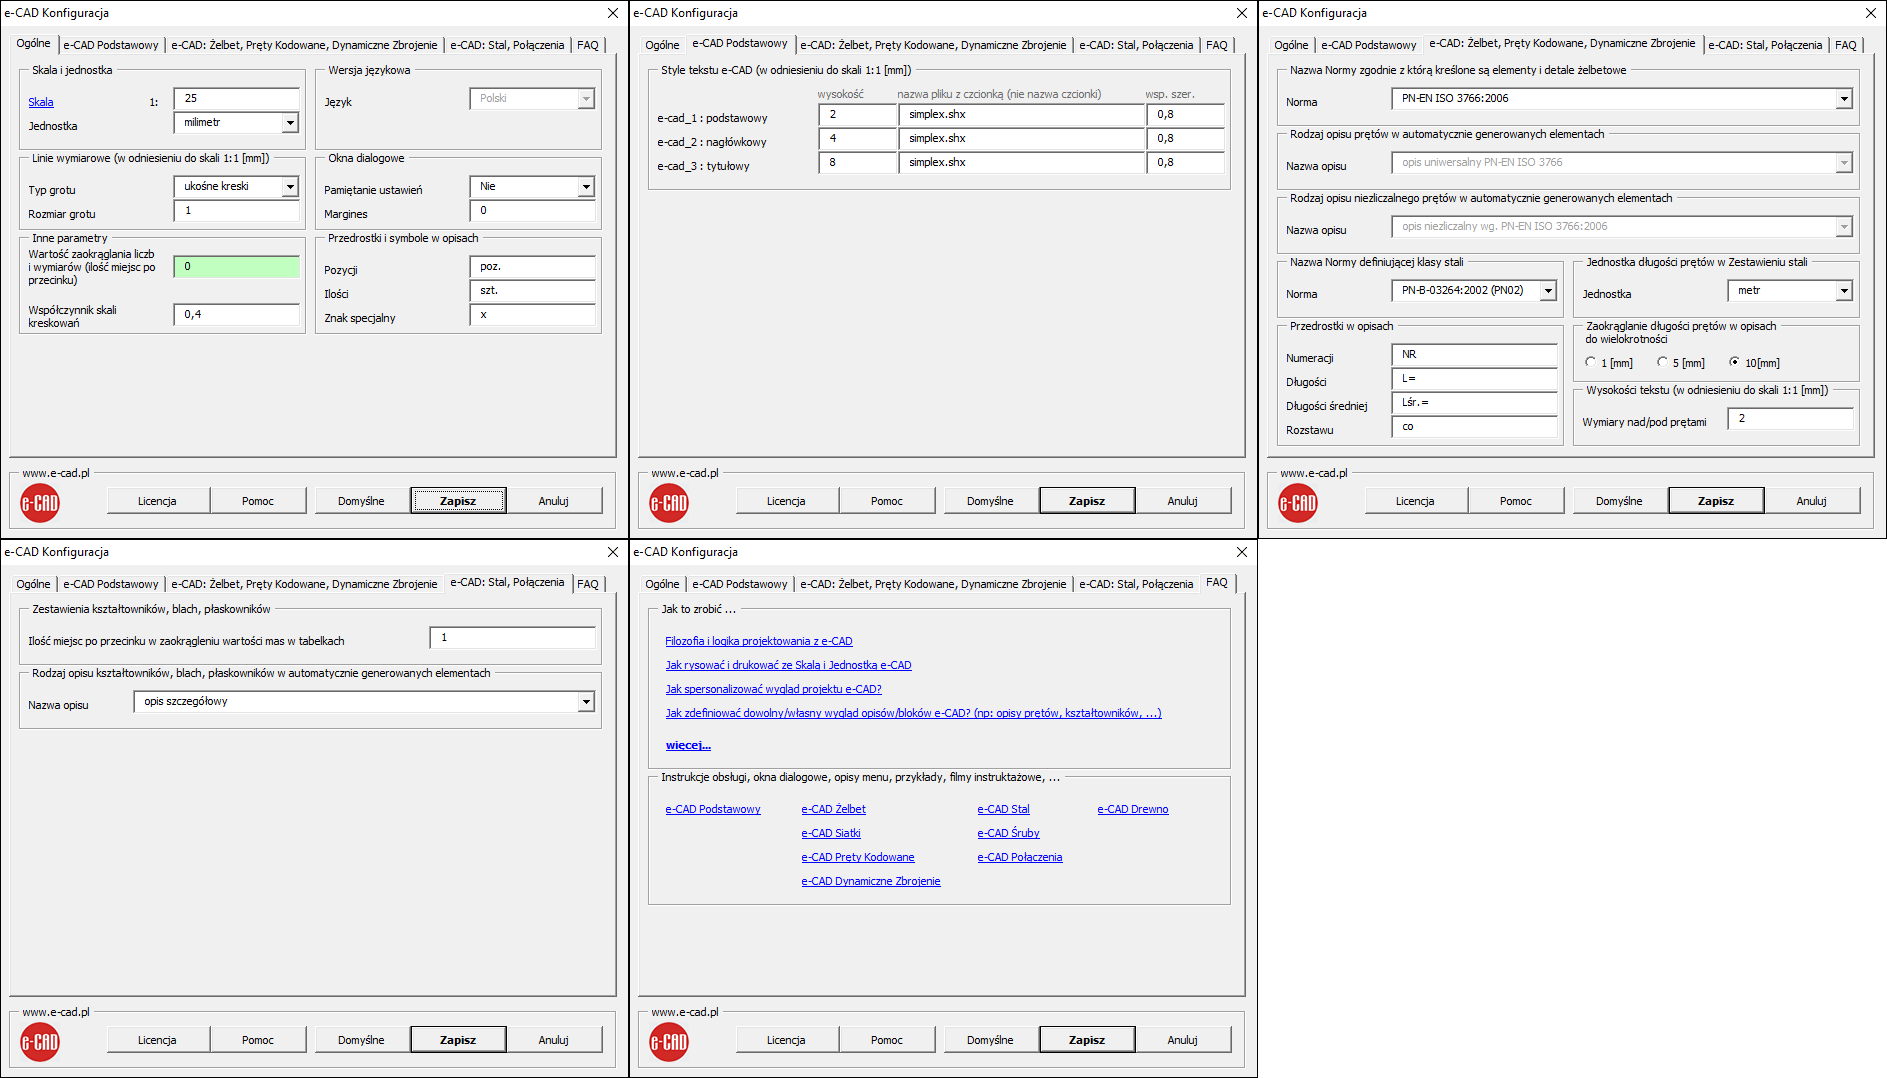Open Żelbet tab in the Stal, Połączenia window
Screen dimensions: 1887x1078
(x=304, y=584)
